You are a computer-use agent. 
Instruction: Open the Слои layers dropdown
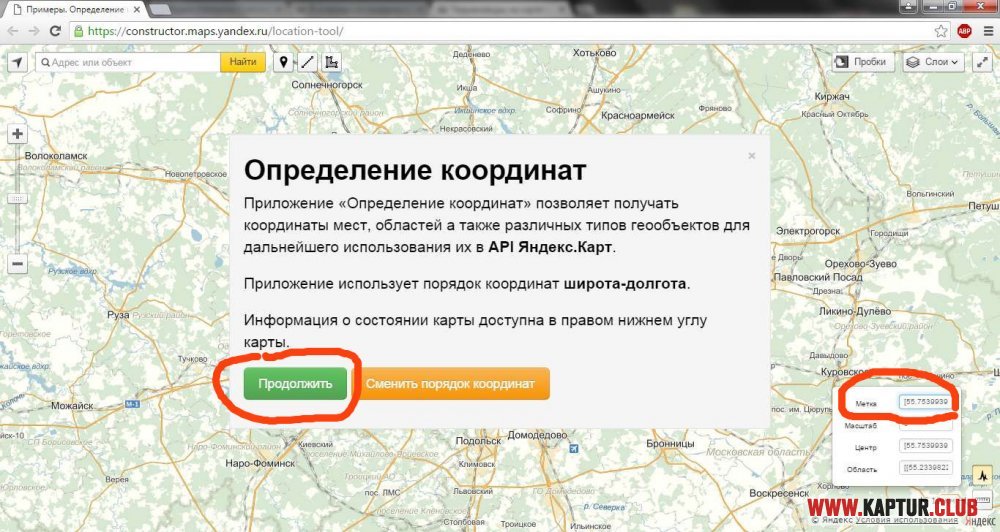coord(934,62)
